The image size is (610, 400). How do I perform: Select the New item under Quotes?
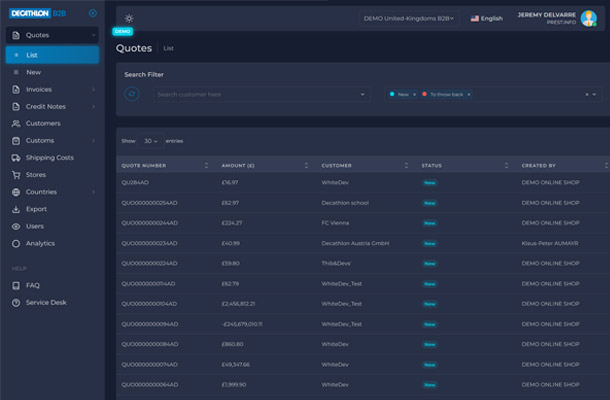click(34, 73)
